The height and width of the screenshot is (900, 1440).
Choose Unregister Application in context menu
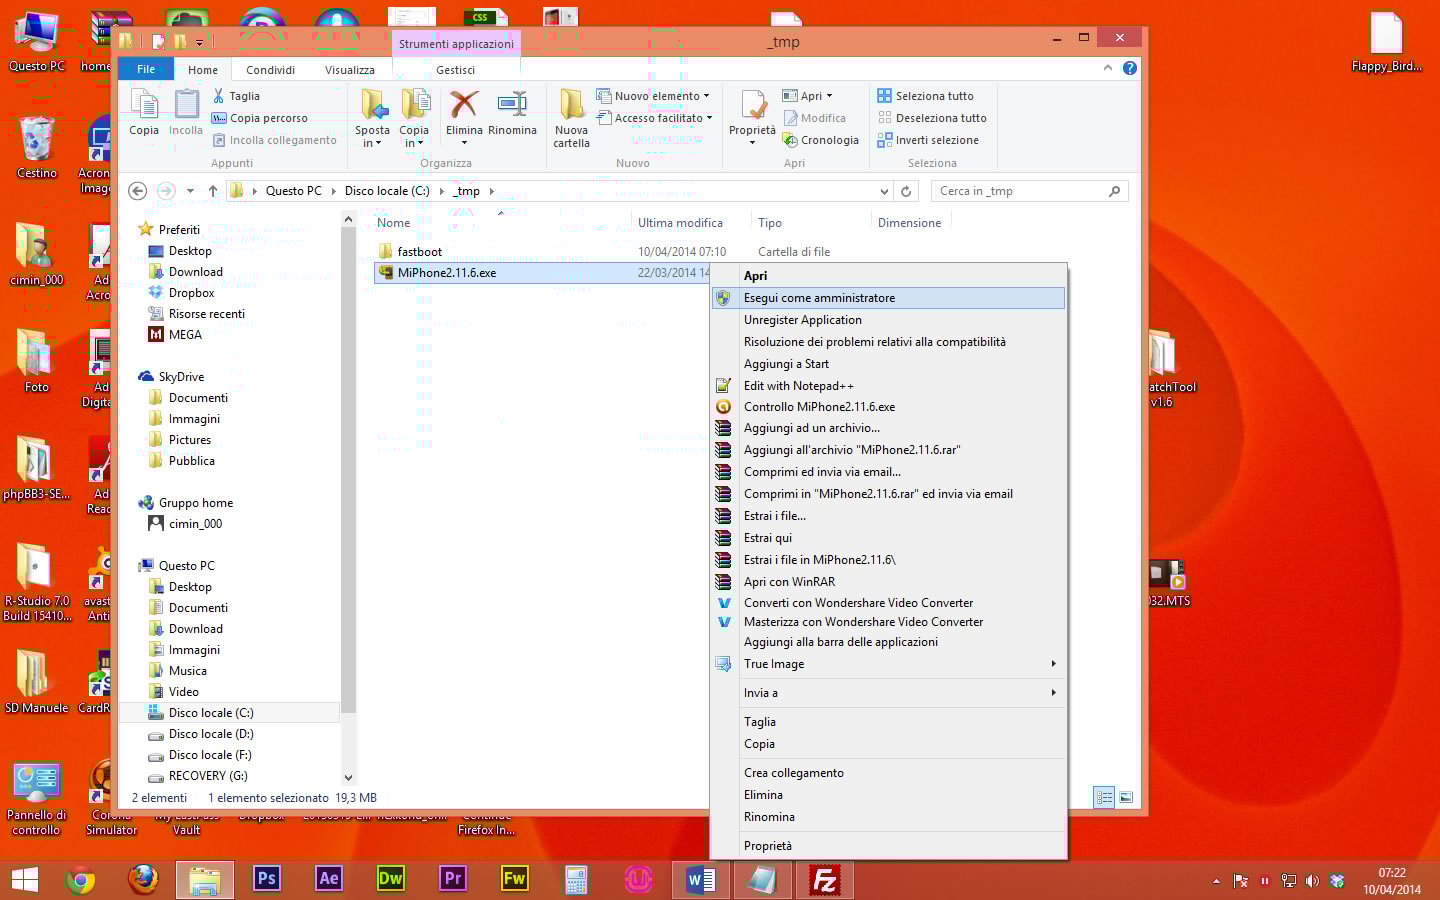[x=888, y=320]
